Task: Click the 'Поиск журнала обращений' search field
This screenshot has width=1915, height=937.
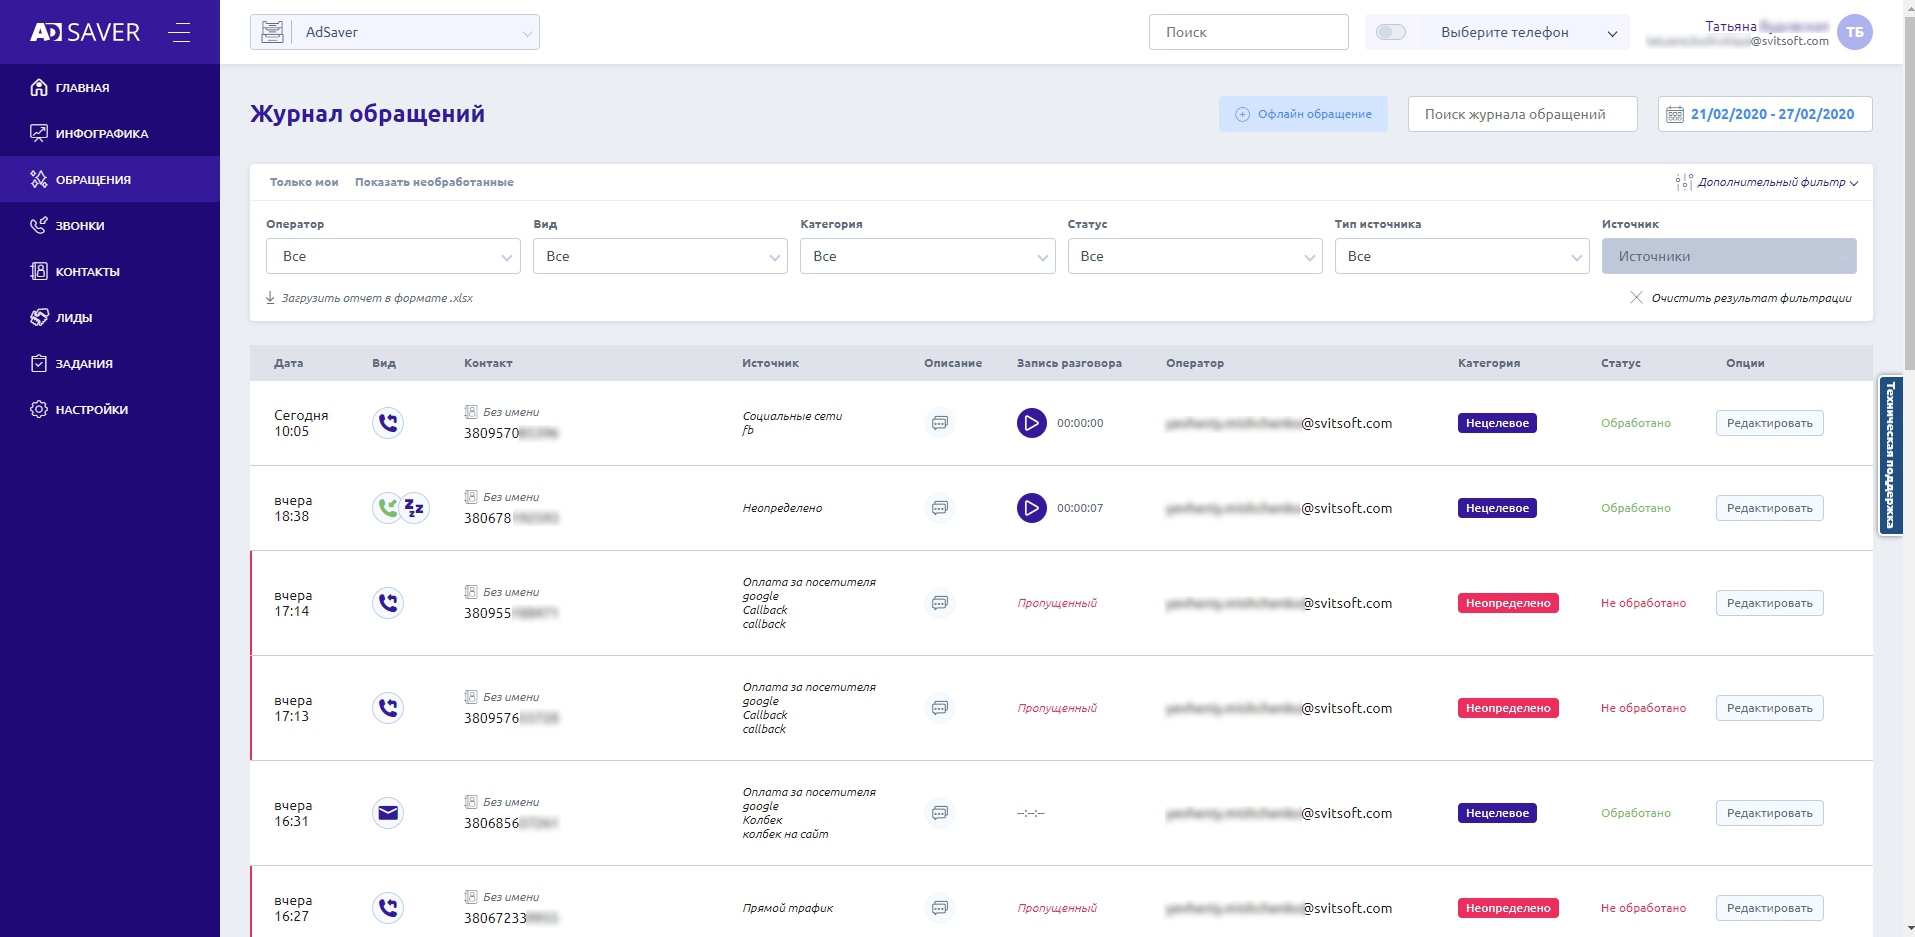Action: (x=1522, y=114)
